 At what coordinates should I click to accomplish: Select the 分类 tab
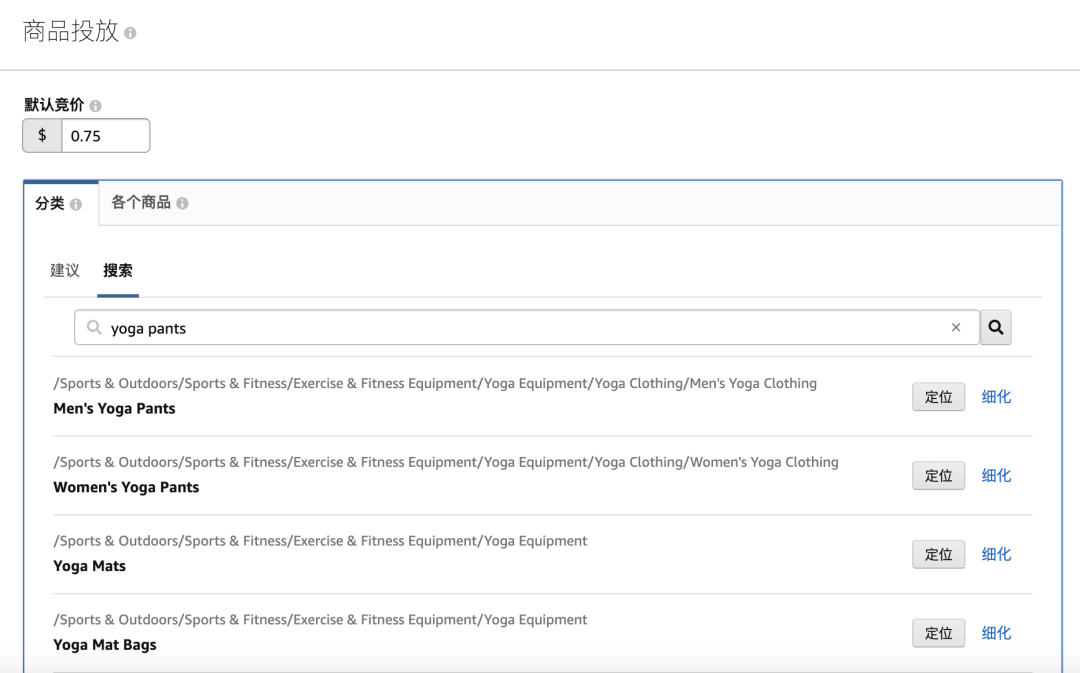[x=50, y=203]
